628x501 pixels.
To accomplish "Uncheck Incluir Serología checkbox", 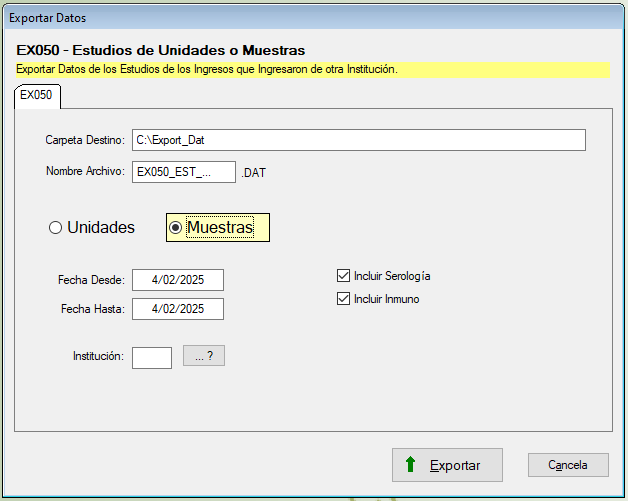I will (344, 276).
